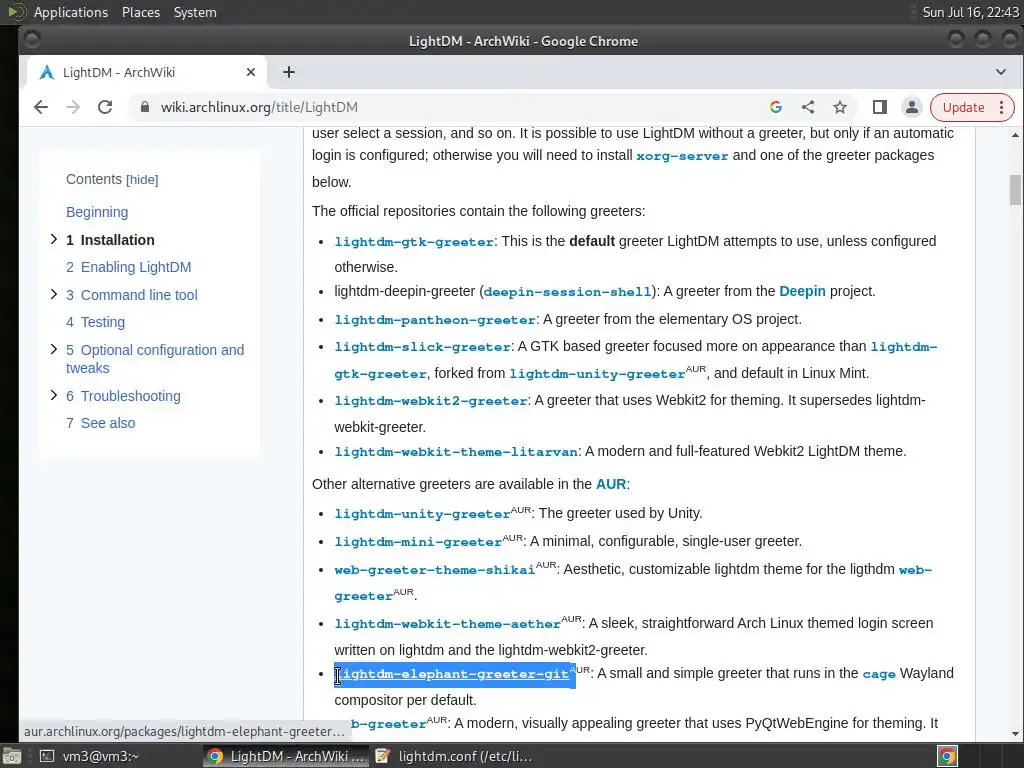Open the highlighted lightdm-elephant-greeter-git link
Screen dimensions: 1024x768
pyautogui.click(x=452, y=675)
